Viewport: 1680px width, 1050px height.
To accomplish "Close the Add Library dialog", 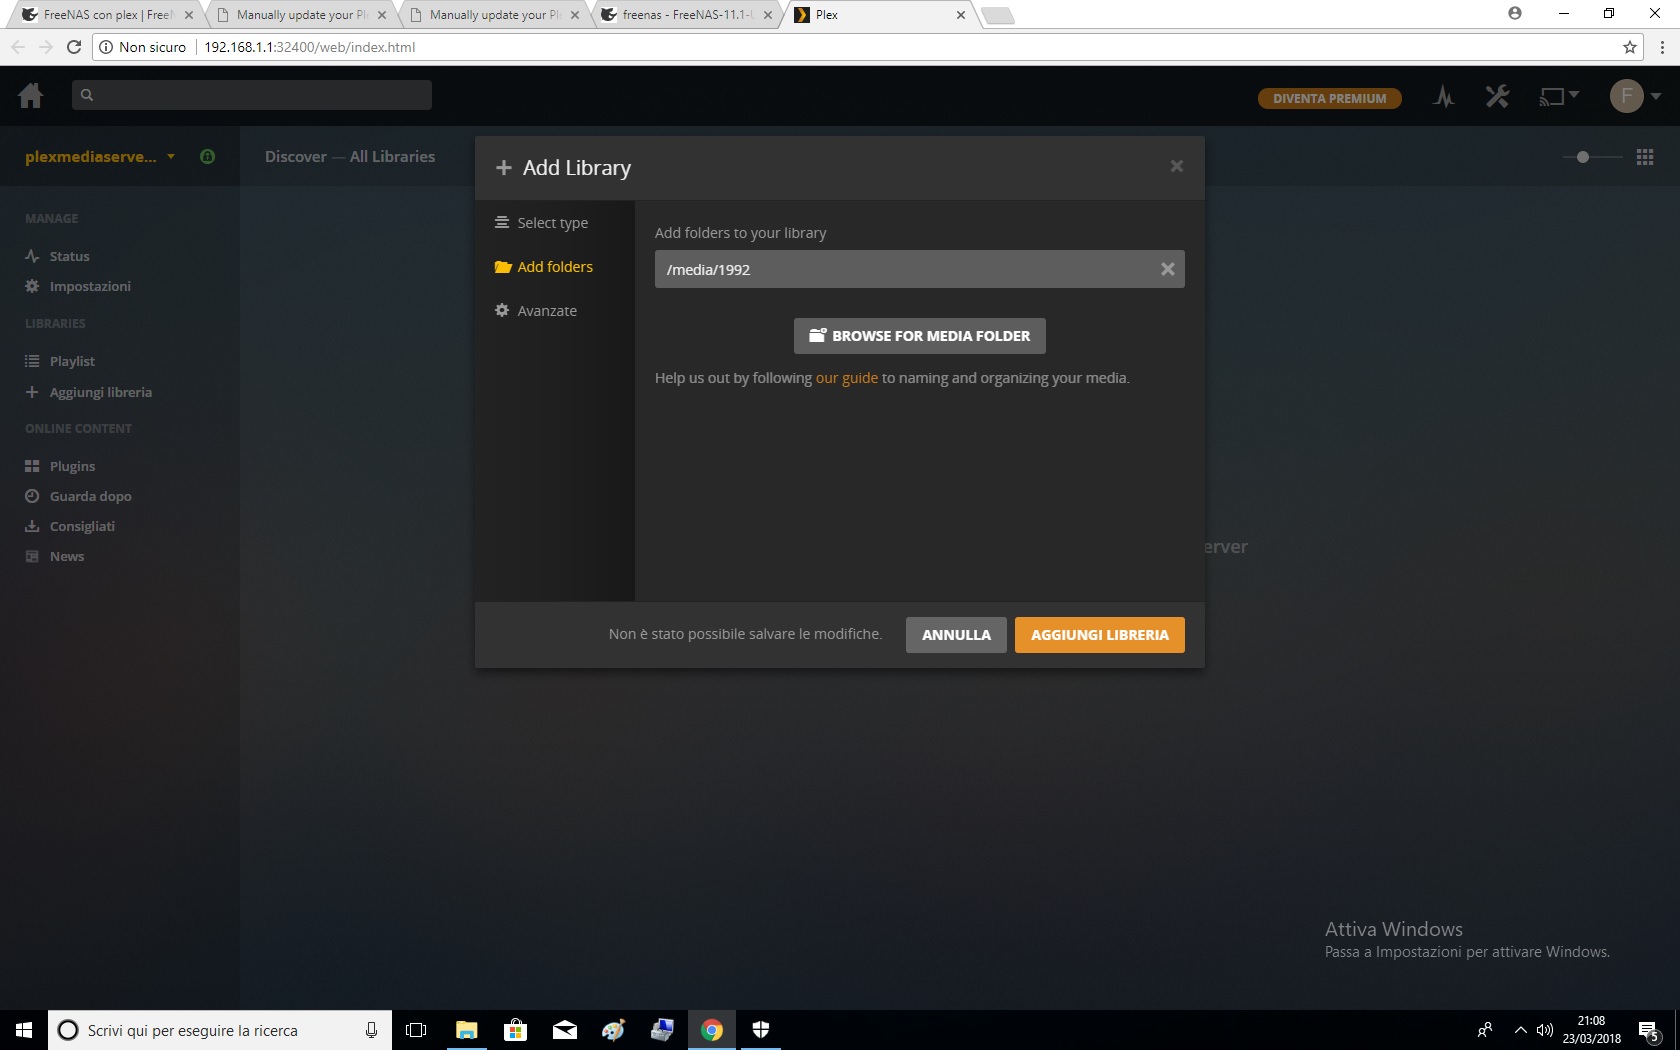I will click(x=1177, y=166).
